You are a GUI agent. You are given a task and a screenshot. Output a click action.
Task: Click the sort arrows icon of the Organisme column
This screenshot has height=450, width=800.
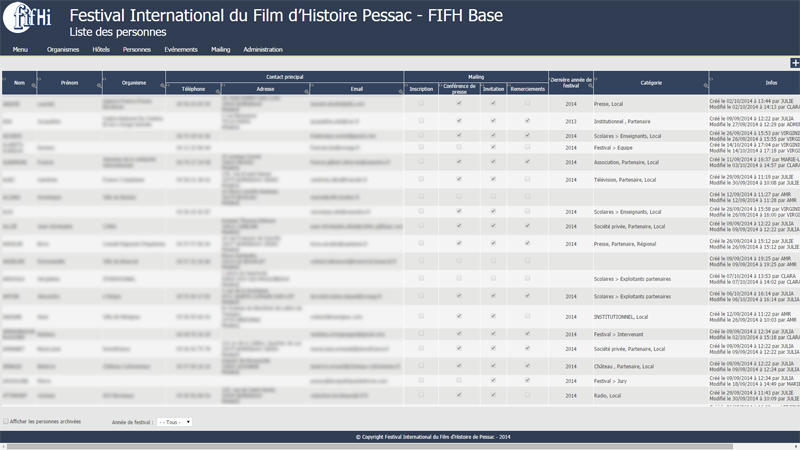[x=105, y=79]
